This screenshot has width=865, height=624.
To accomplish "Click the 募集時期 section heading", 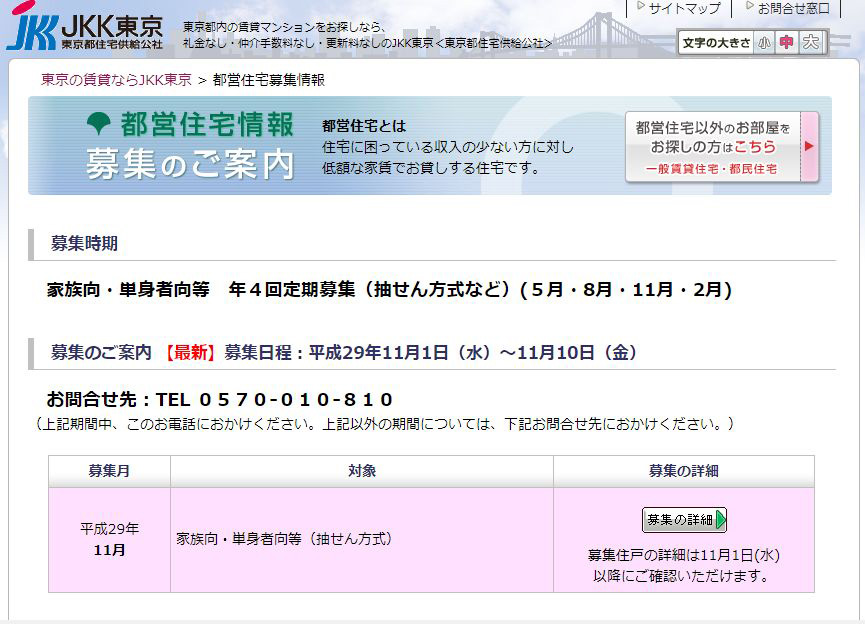I will coord(84,243).
